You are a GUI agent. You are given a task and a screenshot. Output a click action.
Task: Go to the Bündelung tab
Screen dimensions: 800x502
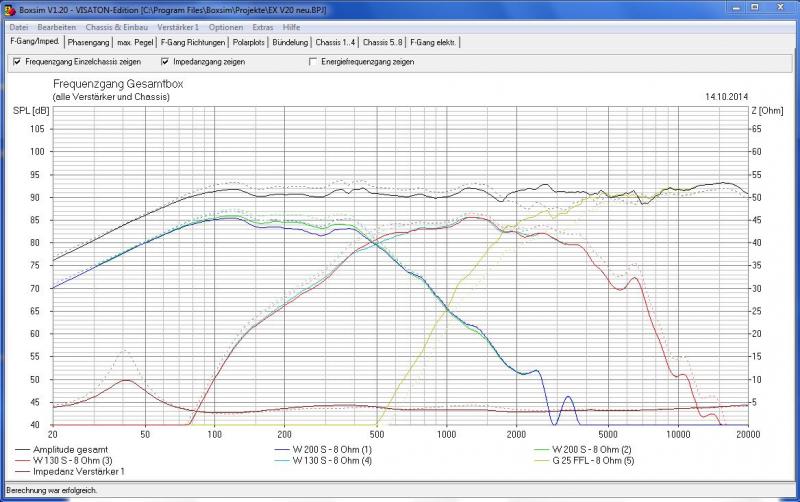(x=290, y=42)
